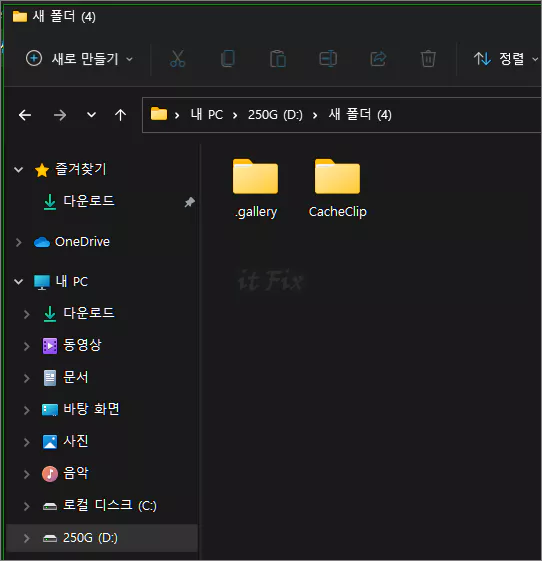The image size is (542, 561).
Task: Expand the 사진 tree node
Action: tap(26, 442)
